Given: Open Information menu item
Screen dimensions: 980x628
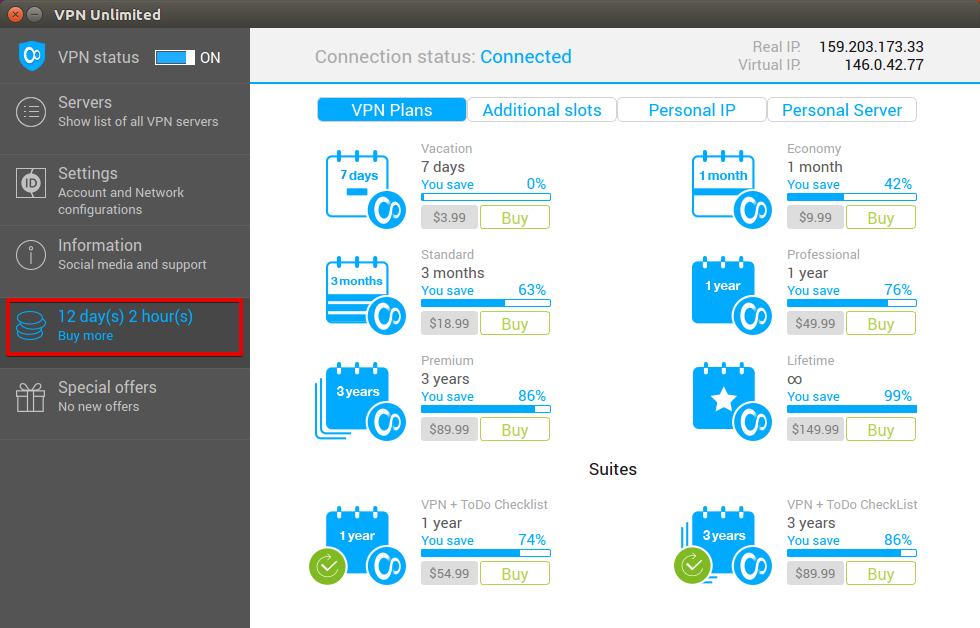Looking at the screenshot, I should [x=125, y=261].
